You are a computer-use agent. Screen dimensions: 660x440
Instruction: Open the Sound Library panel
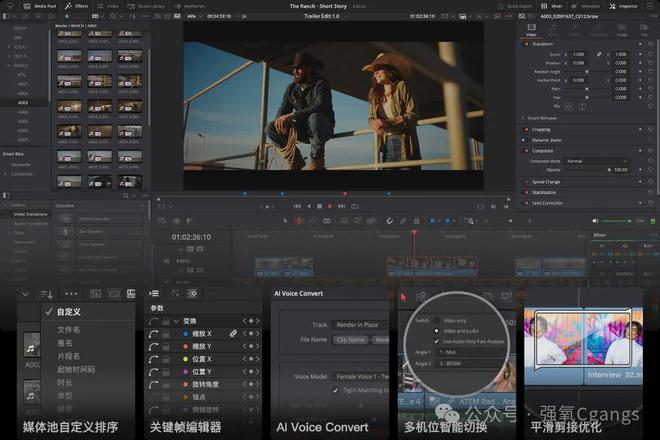pos(149,5)
